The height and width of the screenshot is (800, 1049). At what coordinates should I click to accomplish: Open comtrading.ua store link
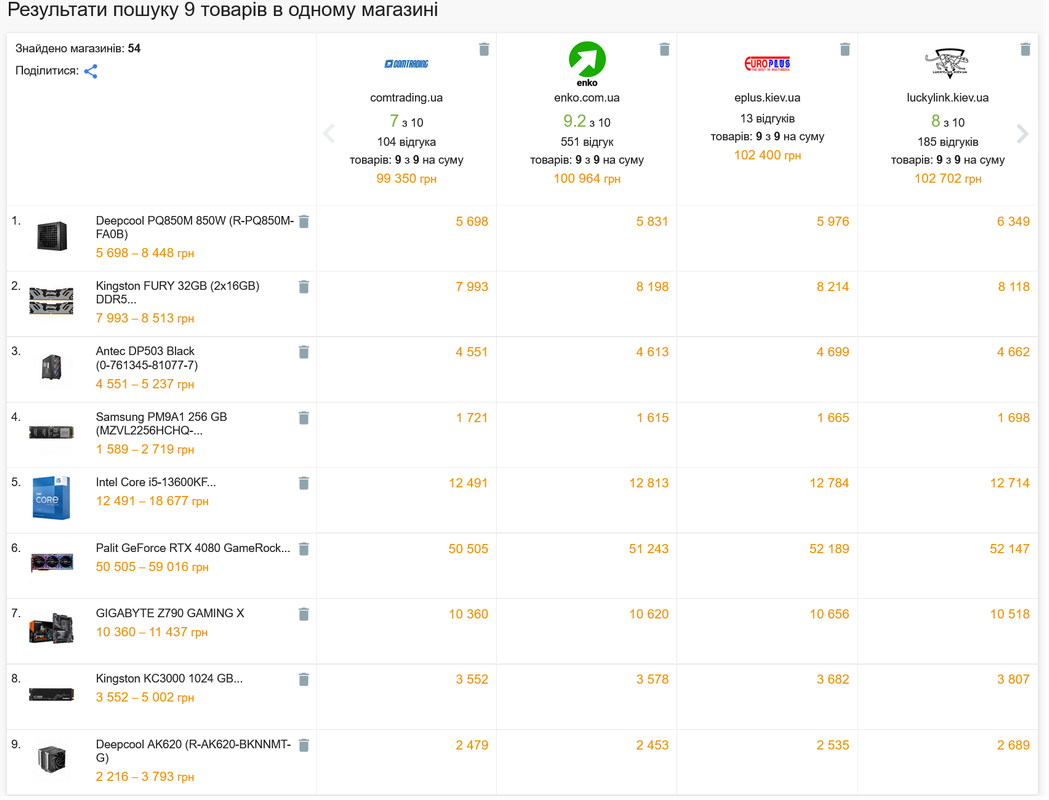[408, 98]
